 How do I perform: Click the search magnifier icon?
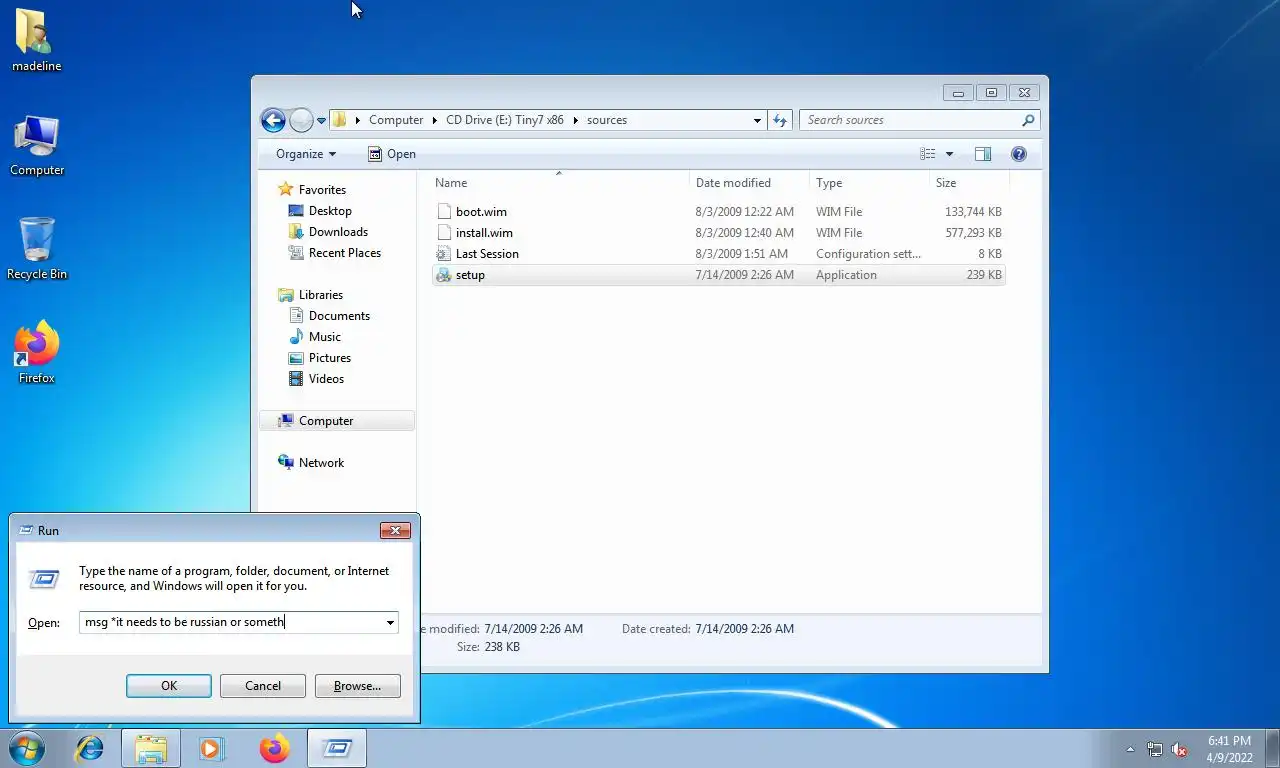tap(1028, 120)
